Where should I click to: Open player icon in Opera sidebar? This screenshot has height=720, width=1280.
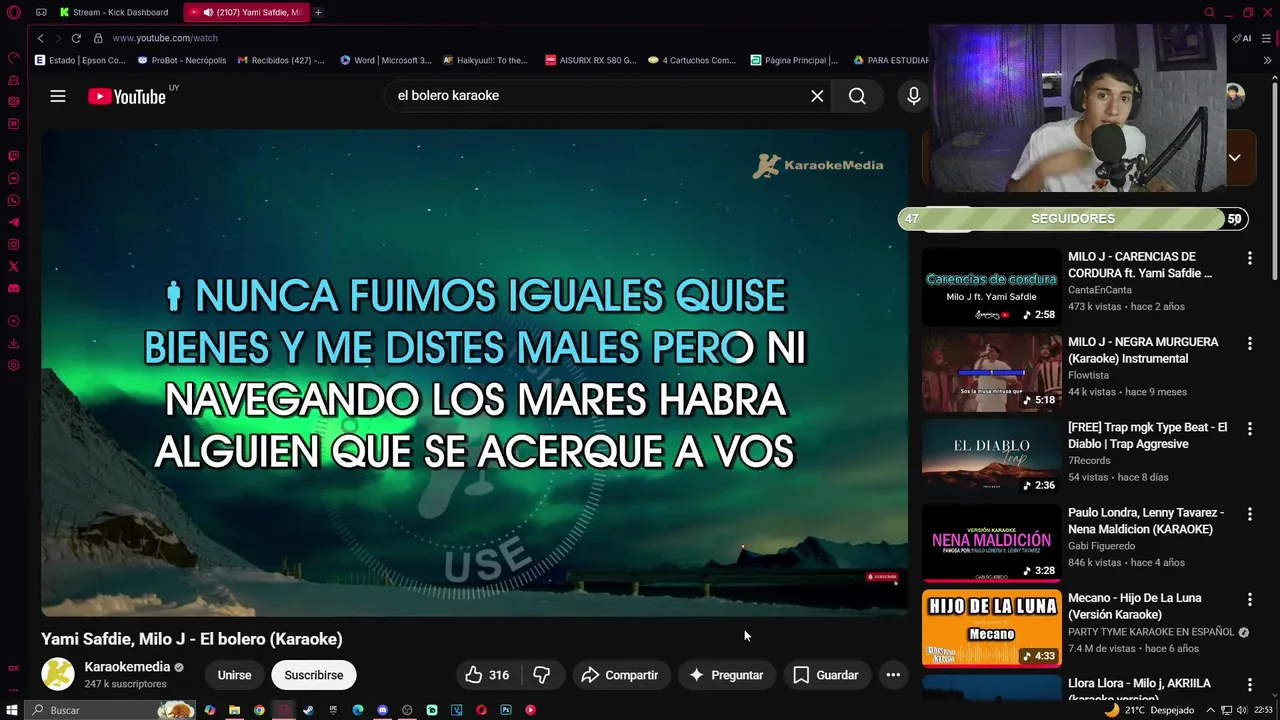(14, 321)
